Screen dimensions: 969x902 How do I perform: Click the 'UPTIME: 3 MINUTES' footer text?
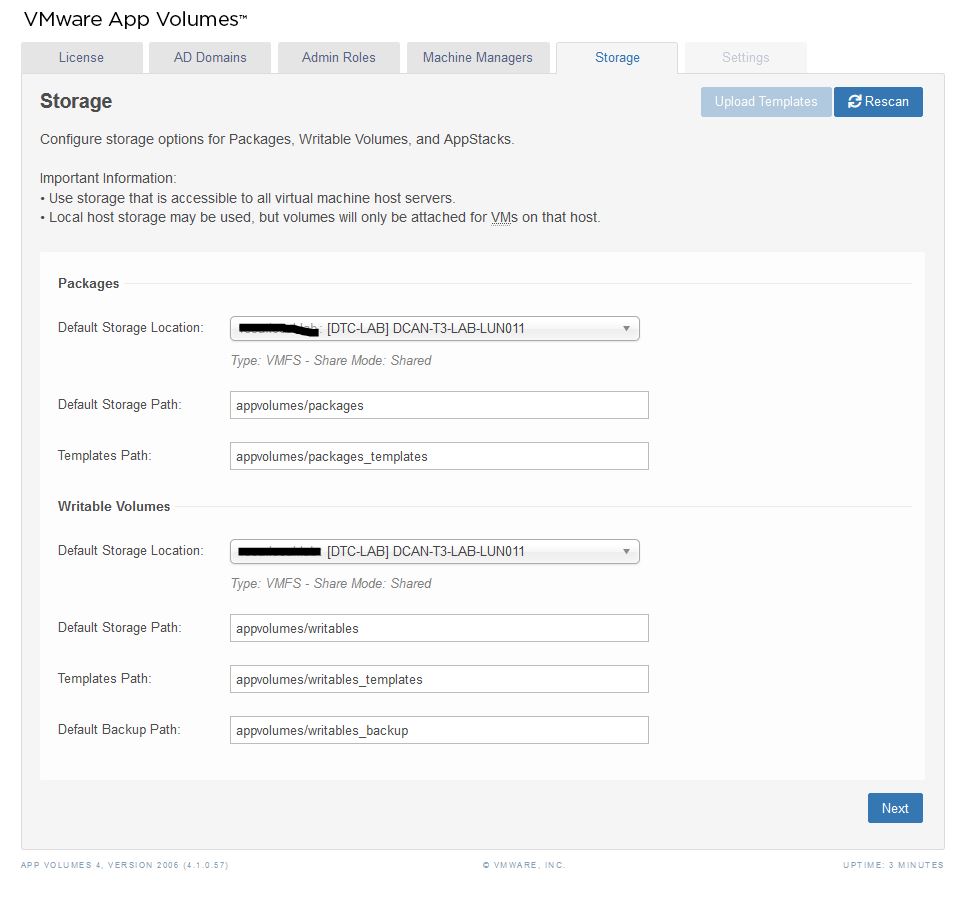[894, 865]
